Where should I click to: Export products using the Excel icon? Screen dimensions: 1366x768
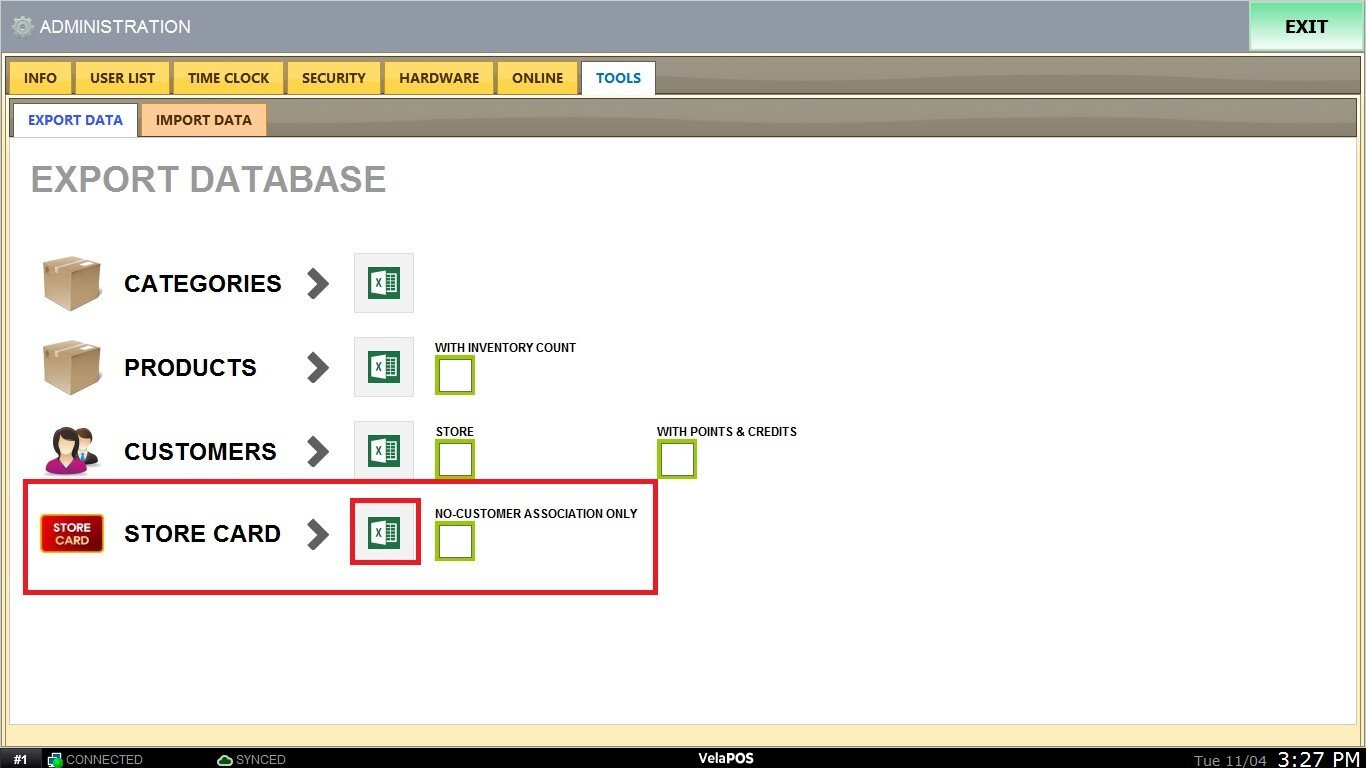coord(384,367)
